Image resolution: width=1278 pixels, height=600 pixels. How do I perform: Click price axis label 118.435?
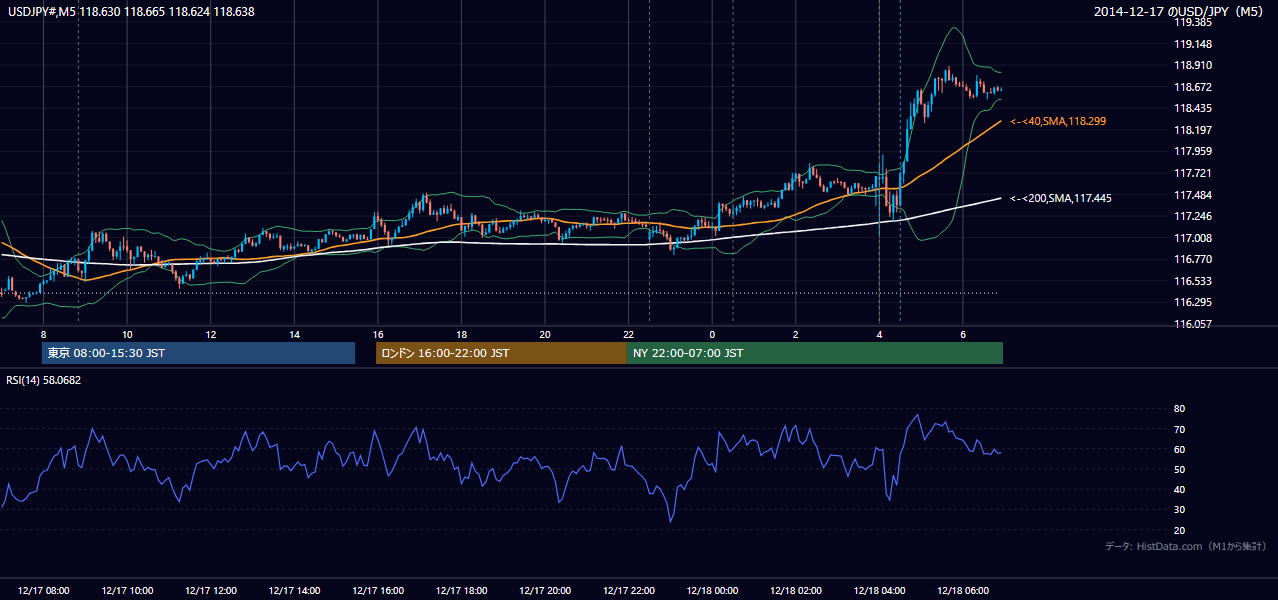point(1192,108)
